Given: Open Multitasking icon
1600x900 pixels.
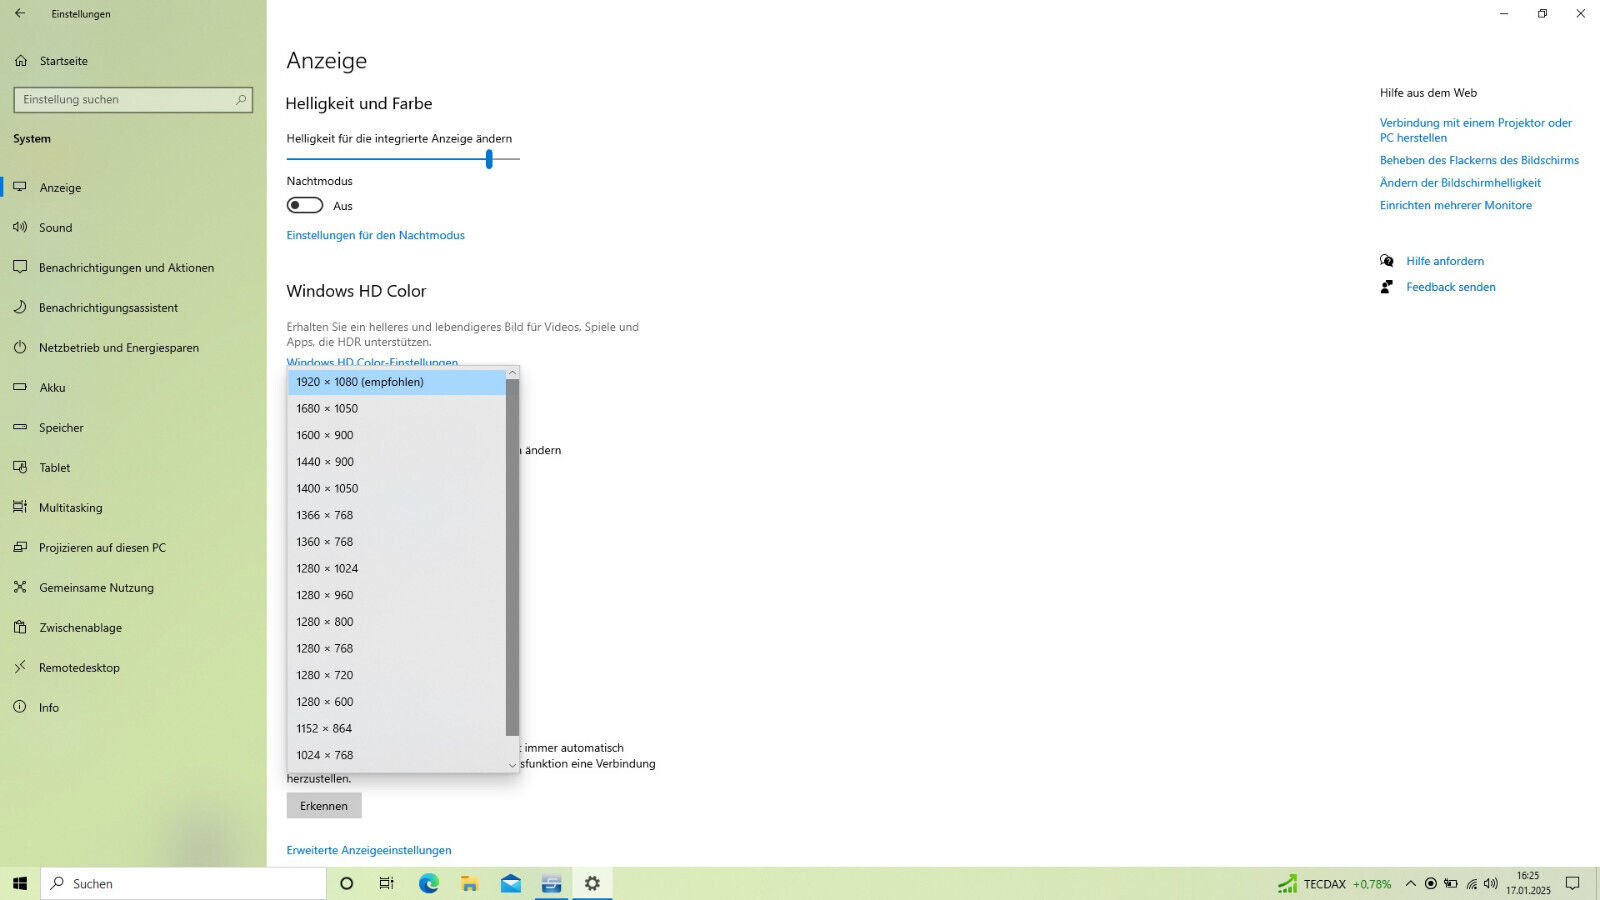Looking at the screenshot, I should tap(20, 507).
